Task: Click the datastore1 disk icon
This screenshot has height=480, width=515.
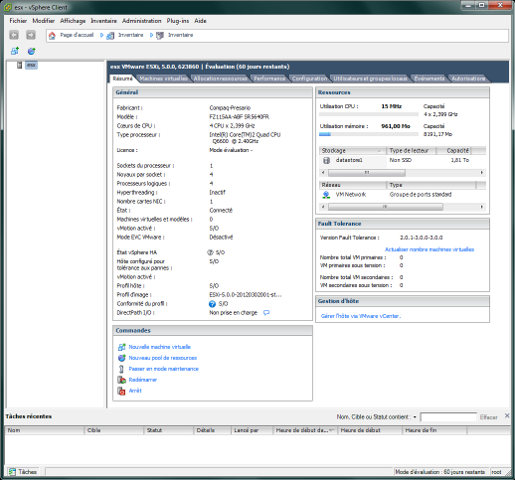Action: [326, 160]
